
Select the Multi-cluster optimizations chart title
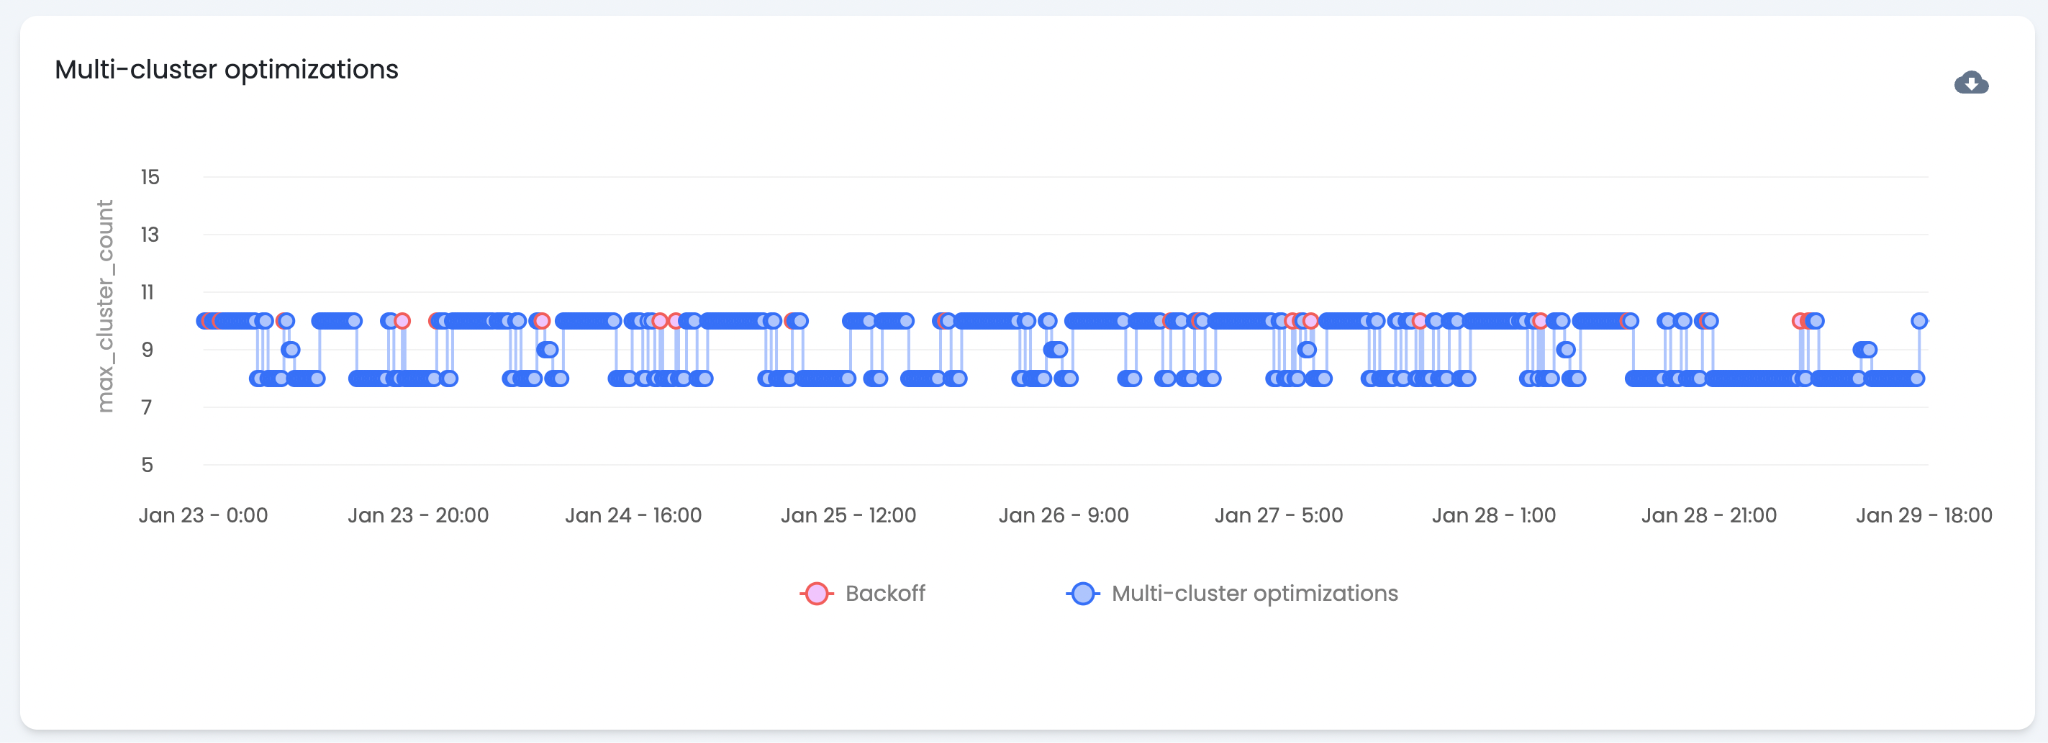(227, 70)
